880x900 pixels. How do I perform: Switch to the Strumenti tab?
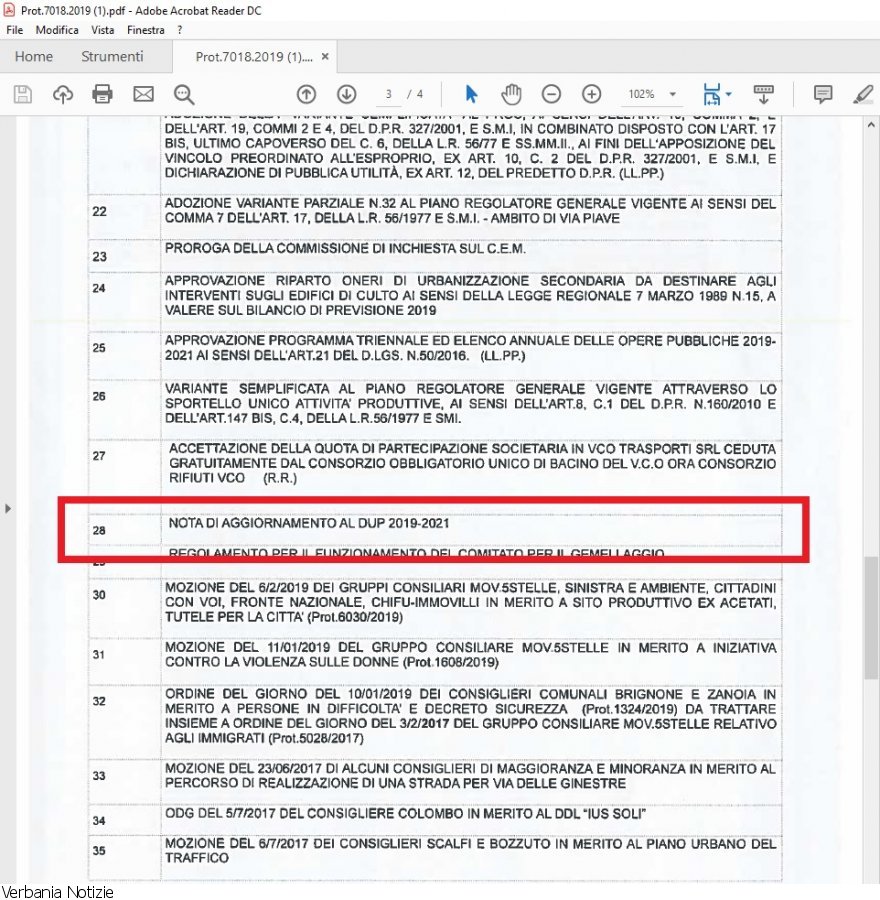point(112,56)
